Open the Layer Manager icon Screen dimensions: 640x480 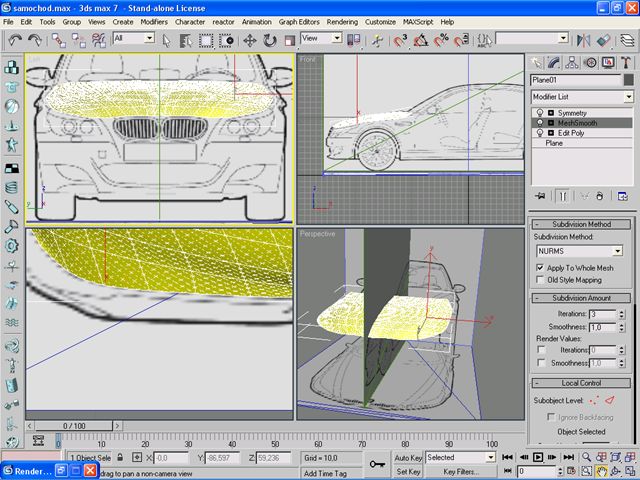click(x=627, y=40)
